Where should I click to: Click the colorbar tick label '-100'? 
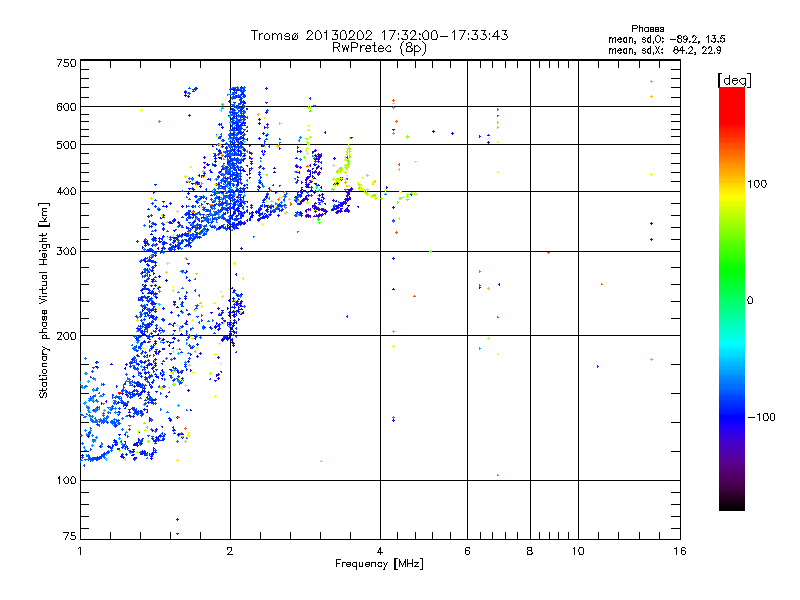click(761, 417)
